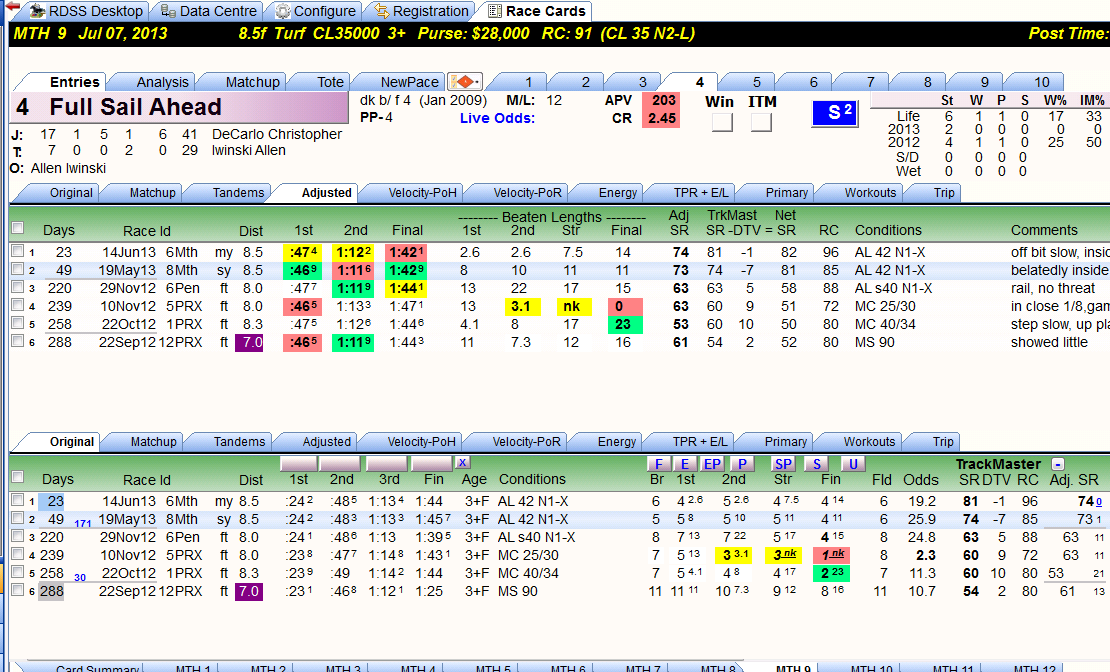Switch lower panel to Trip tab
This screenshot has height=672, width=1110.
[x=943, y=442]
